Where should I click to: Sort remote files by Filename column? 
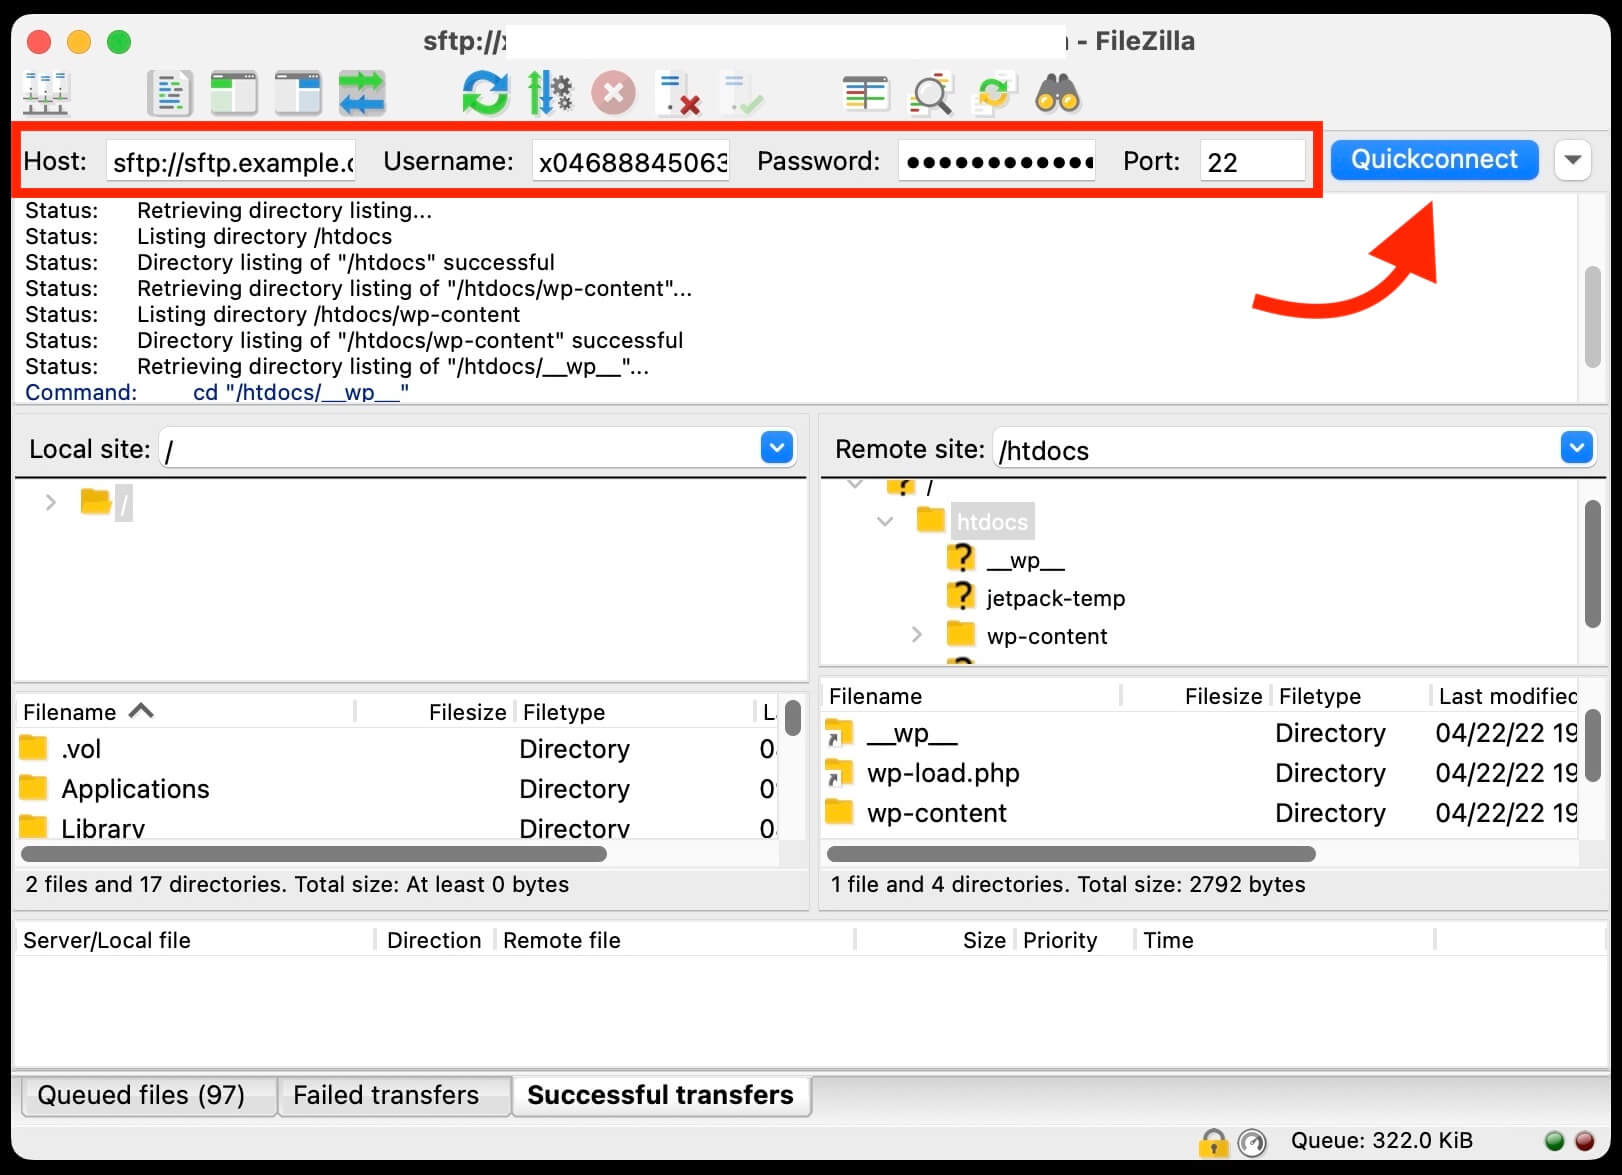click(970, 696)
